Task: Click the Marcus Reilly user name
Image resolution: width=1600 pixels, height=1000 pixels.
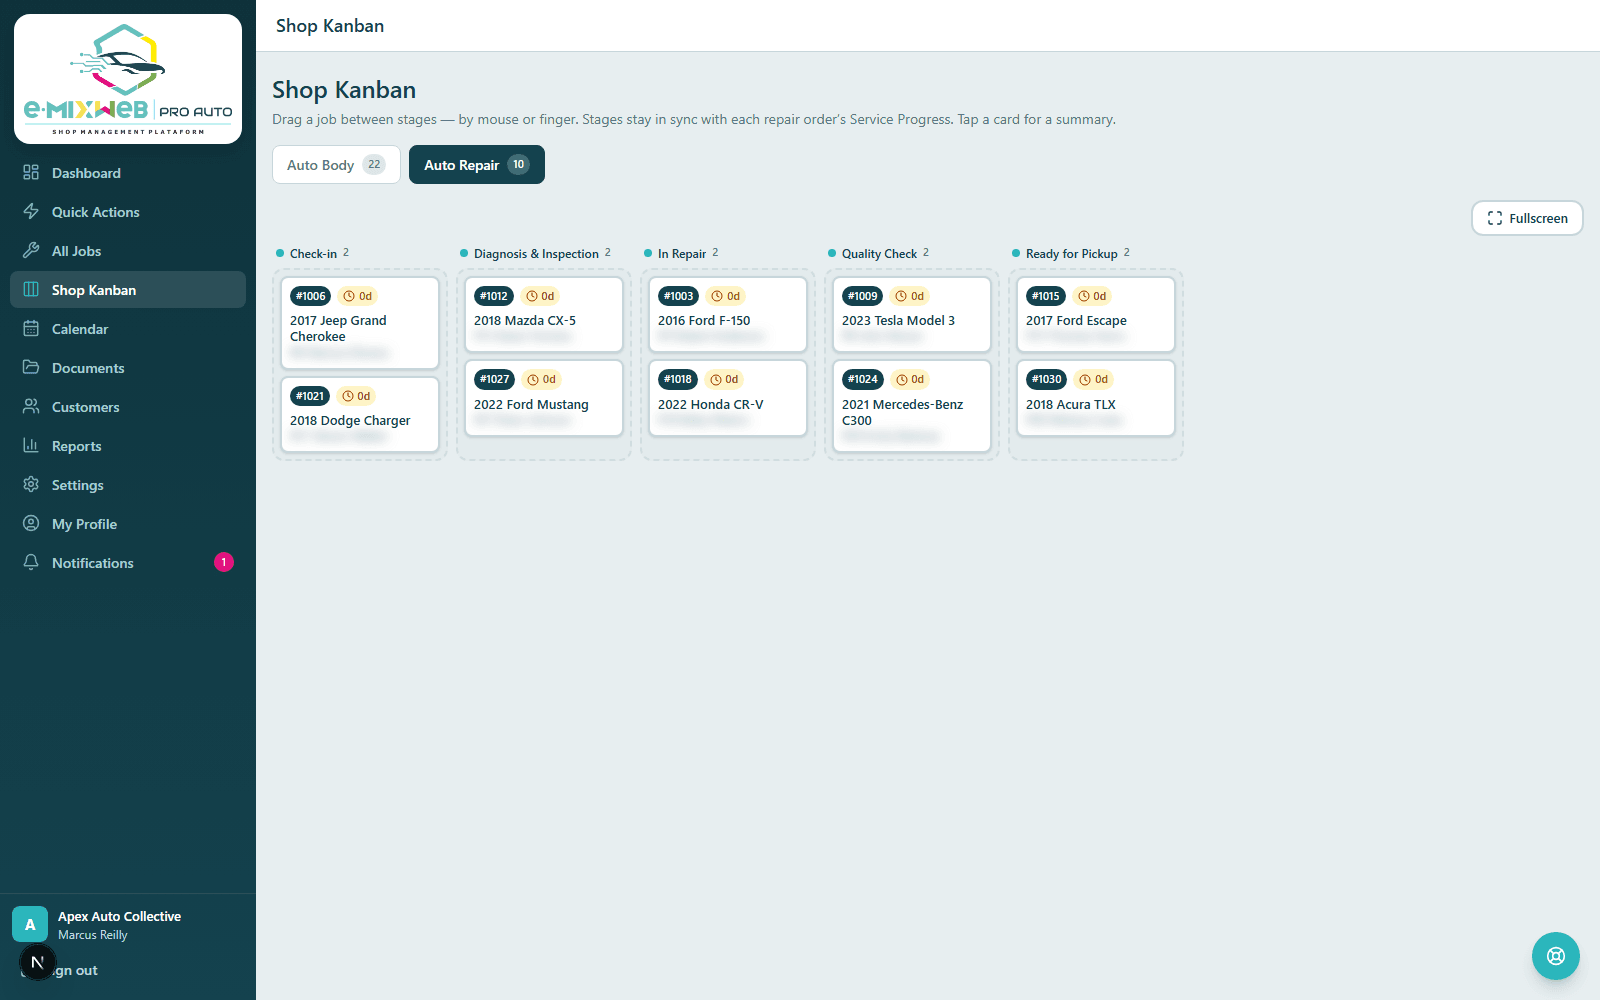Action: [93, 935]
